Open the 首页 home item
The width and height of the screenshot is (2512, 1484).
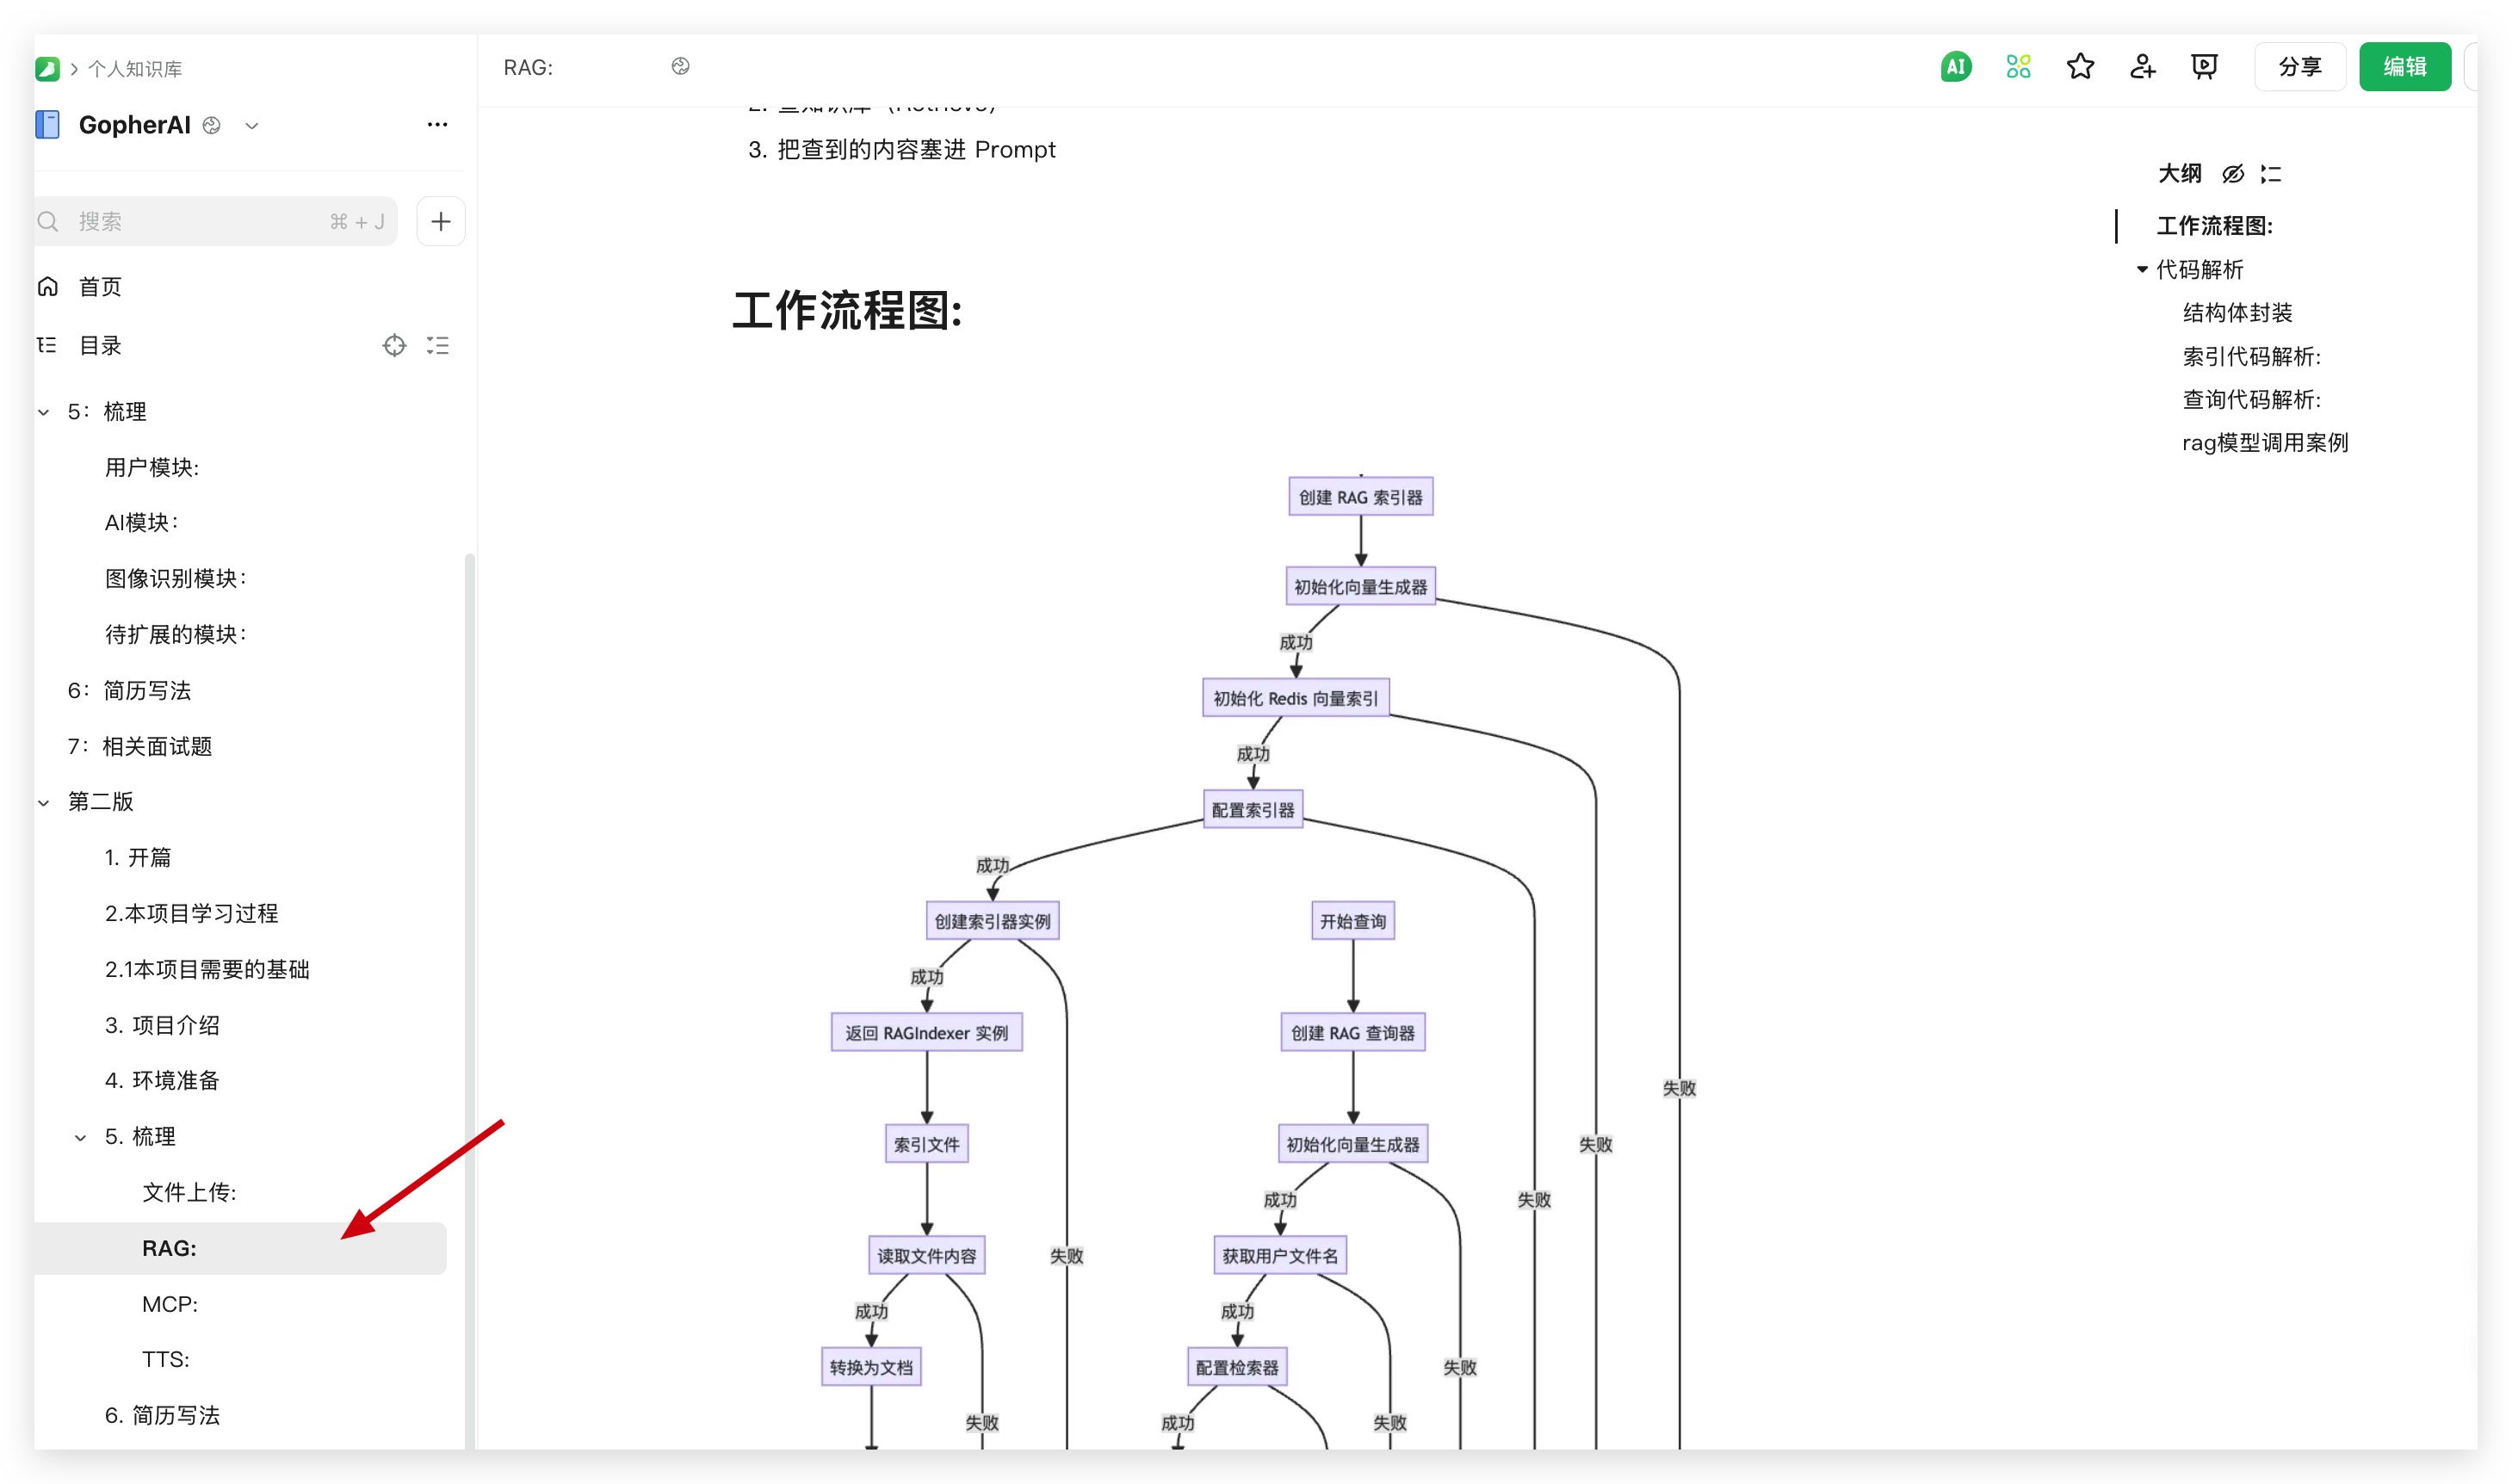tap(100, 287)
